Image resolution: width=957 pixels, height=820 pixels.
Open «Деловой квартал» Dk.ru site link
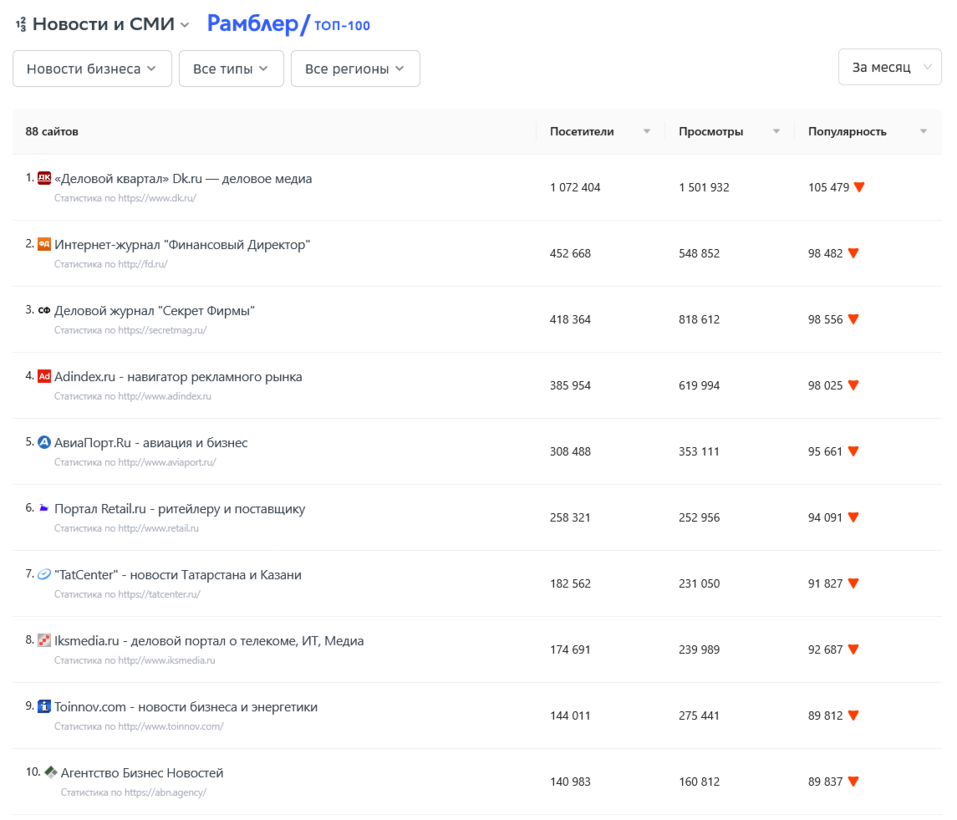183,179
